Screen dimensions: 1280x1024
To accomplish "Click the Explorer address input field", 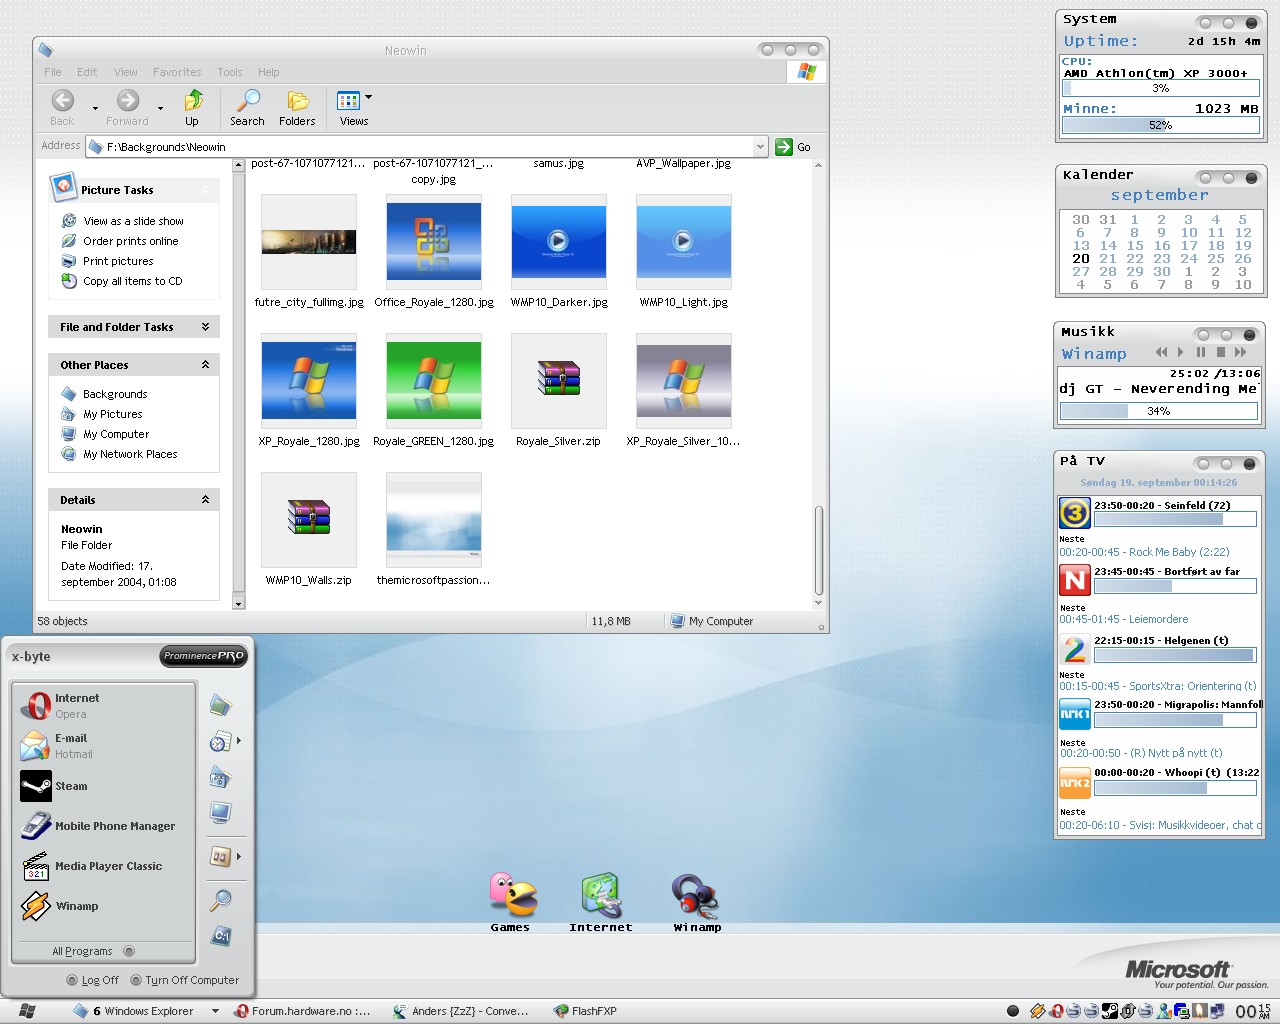I will pos(427,147).
